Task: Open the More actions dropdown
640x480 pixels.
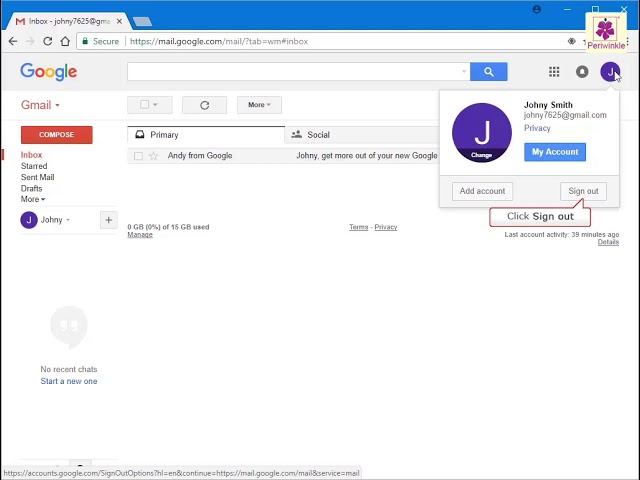Action: tap(259, 105)
